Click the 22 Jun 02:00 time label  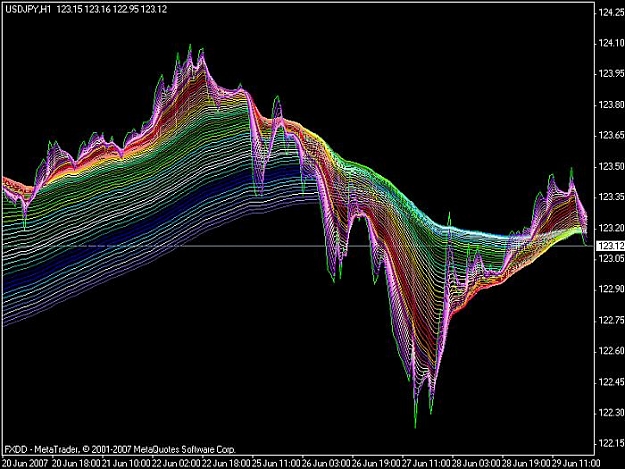click(x=176, y=463)
